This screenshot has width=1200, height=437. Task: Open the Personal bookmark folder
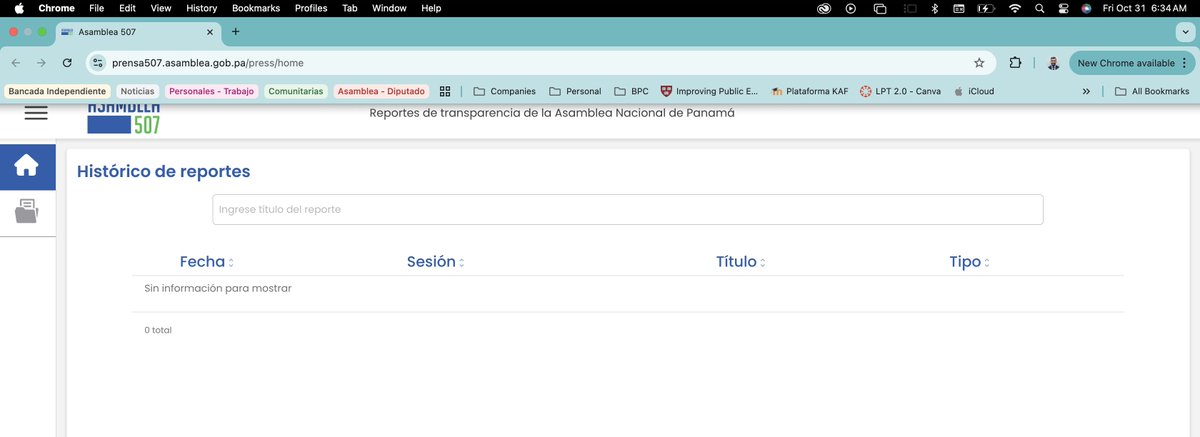[x=576, y=91]
